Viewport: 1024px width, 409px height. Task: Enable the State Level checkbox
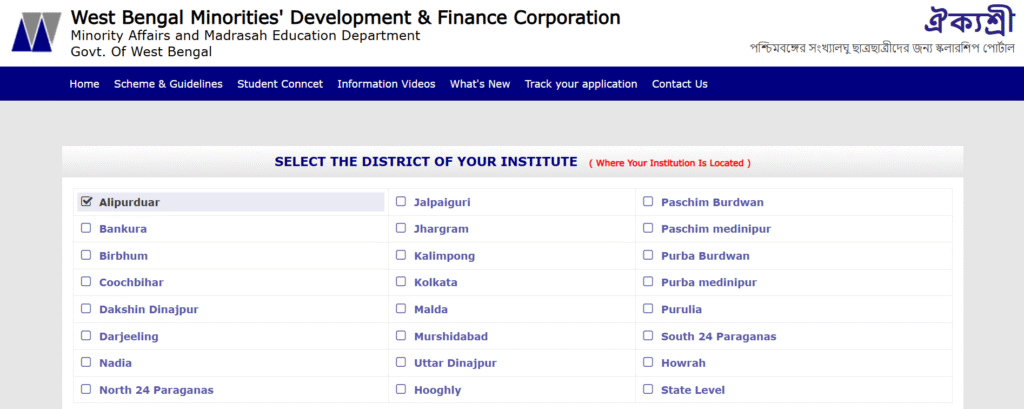[x=648, y=389]
